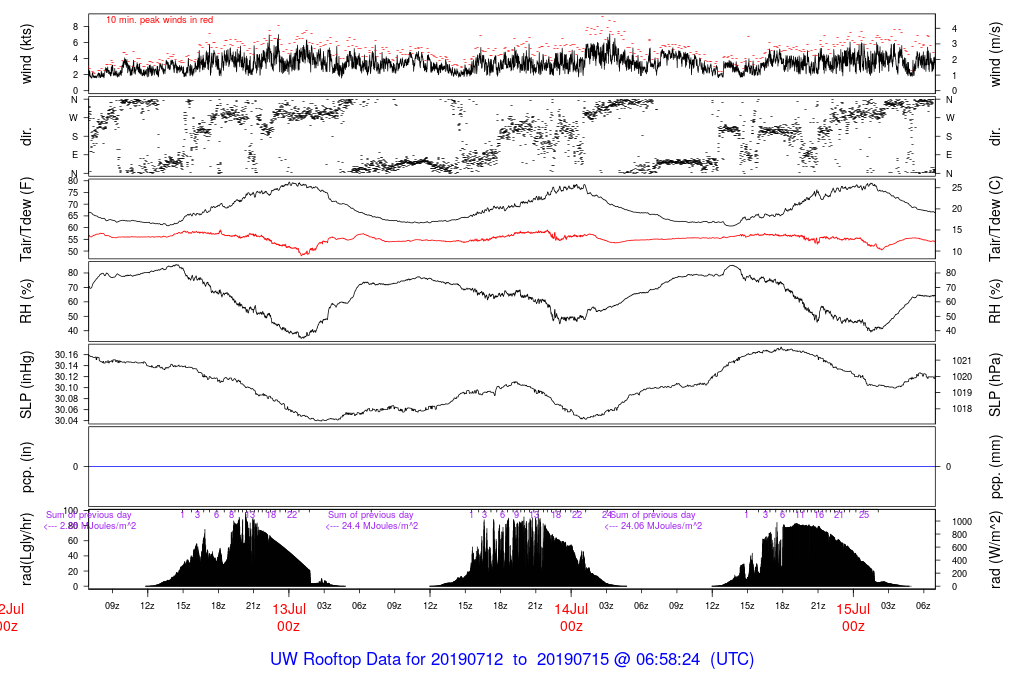Click the red "14Jul" date label

click(571, 609)
